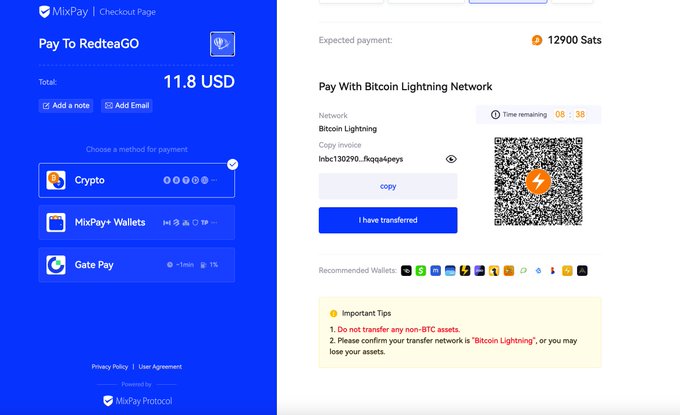Open the Privacy Policy link
The width and height of the screenshot is (680, 415).
pyautogui.click(x=110, y=367)
